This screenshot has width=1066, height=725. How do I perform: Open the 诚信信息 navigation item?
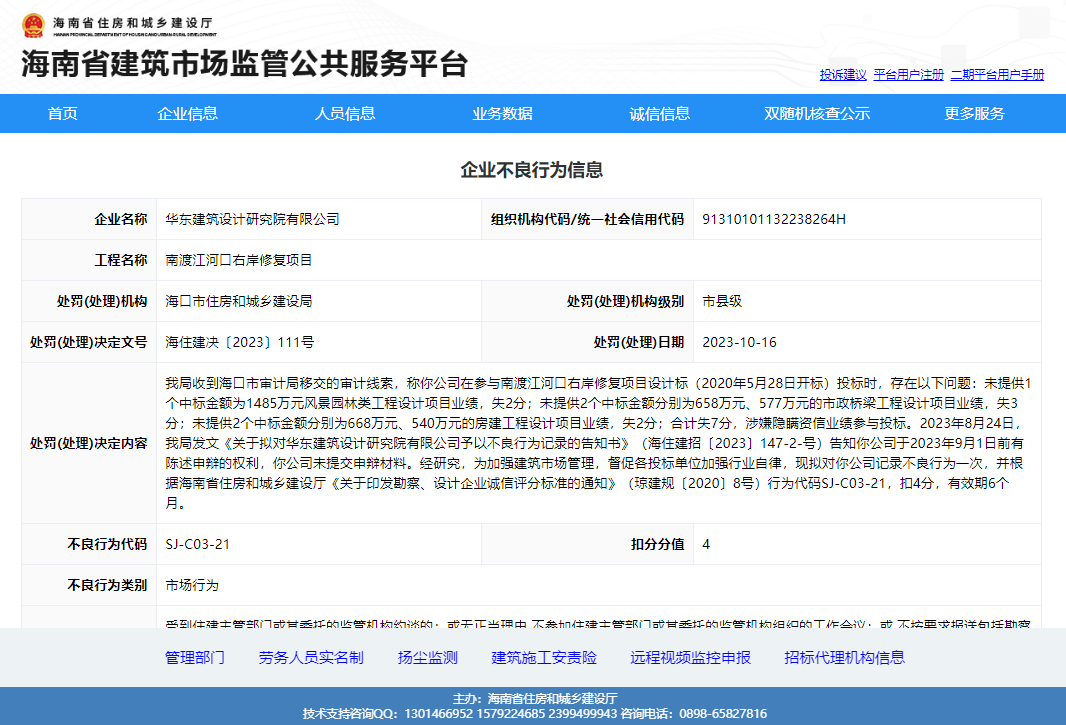(x=659, y=113)
